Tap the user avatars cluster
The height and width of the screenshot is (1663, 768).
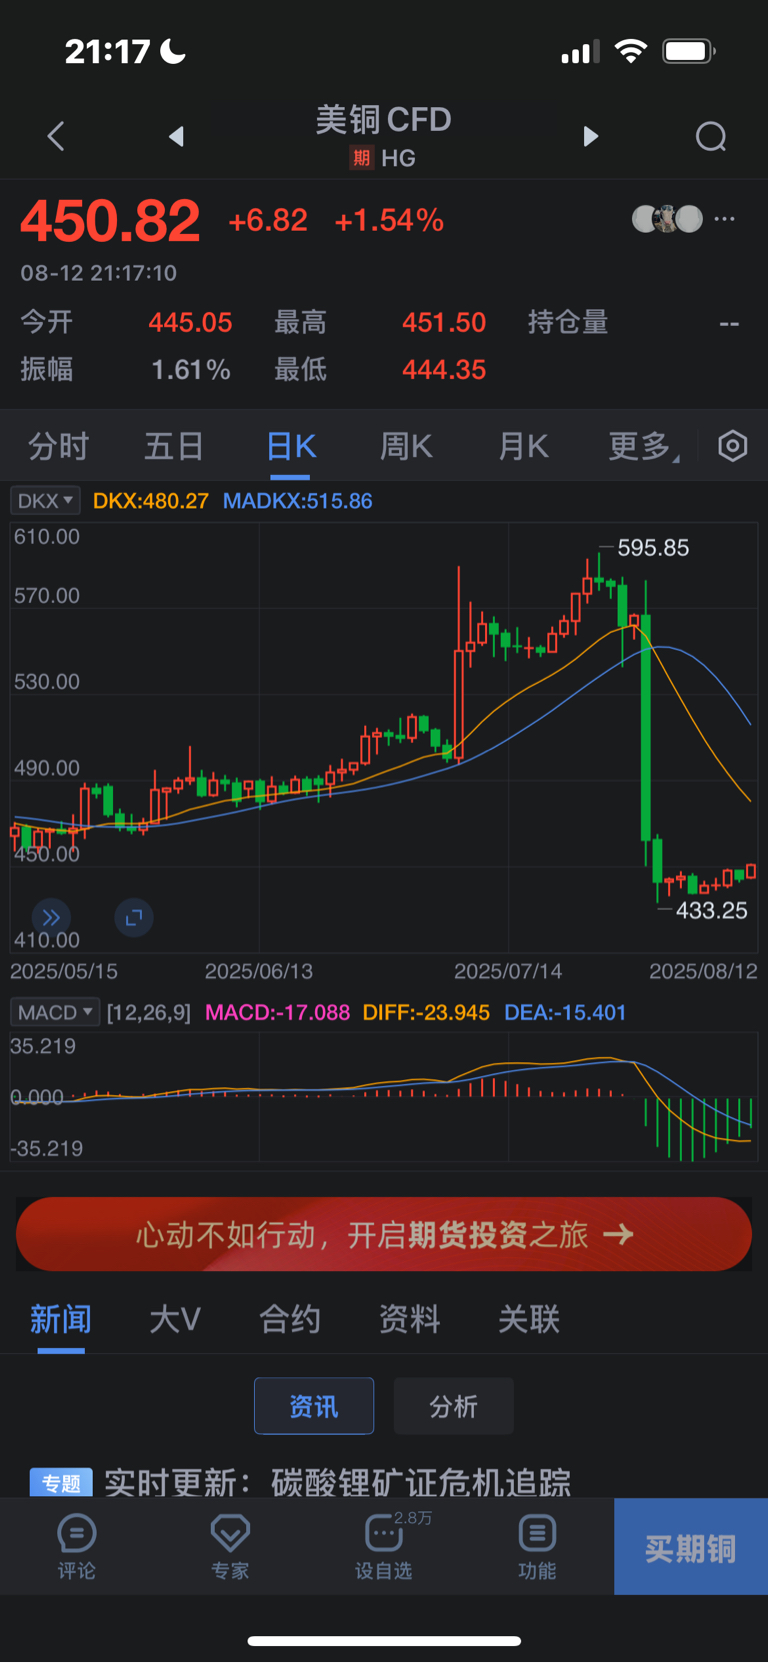pyautogui.click(x=667, y=218)
